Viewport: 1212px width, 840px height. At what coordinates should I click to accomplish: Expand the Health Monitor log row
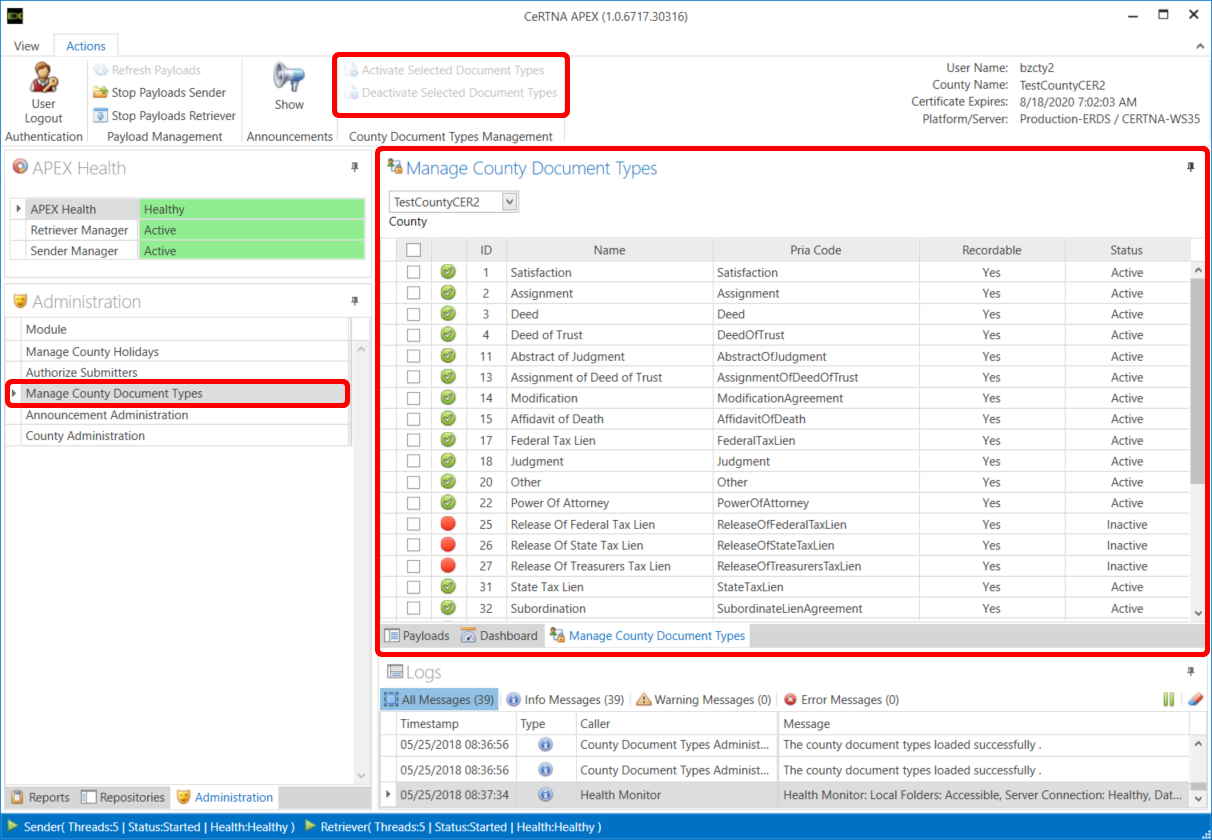(x=389, y=795)
